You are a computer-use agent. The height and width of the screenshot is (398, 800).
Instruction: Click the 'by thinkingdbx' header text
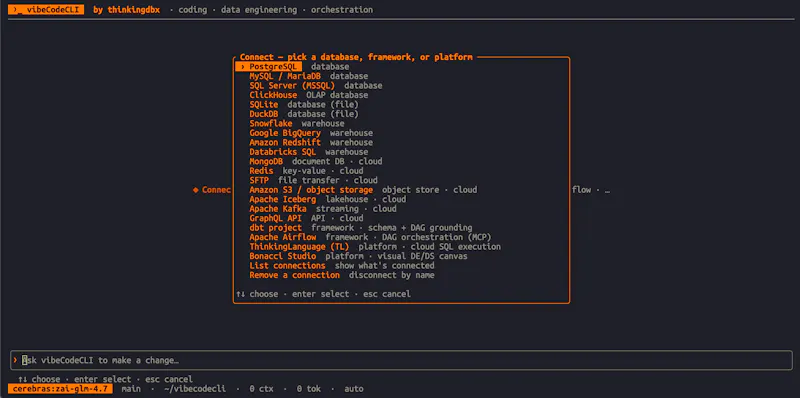(126, 10)
